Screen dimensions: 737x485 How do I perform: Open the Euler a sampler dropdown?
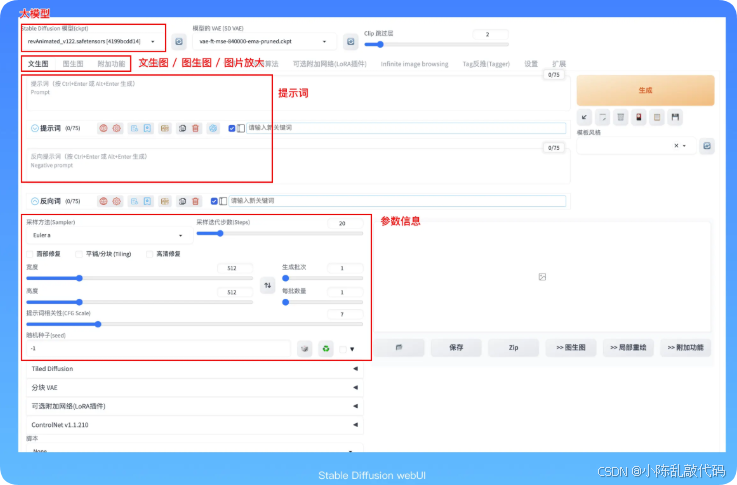click(x=109, y=235)
